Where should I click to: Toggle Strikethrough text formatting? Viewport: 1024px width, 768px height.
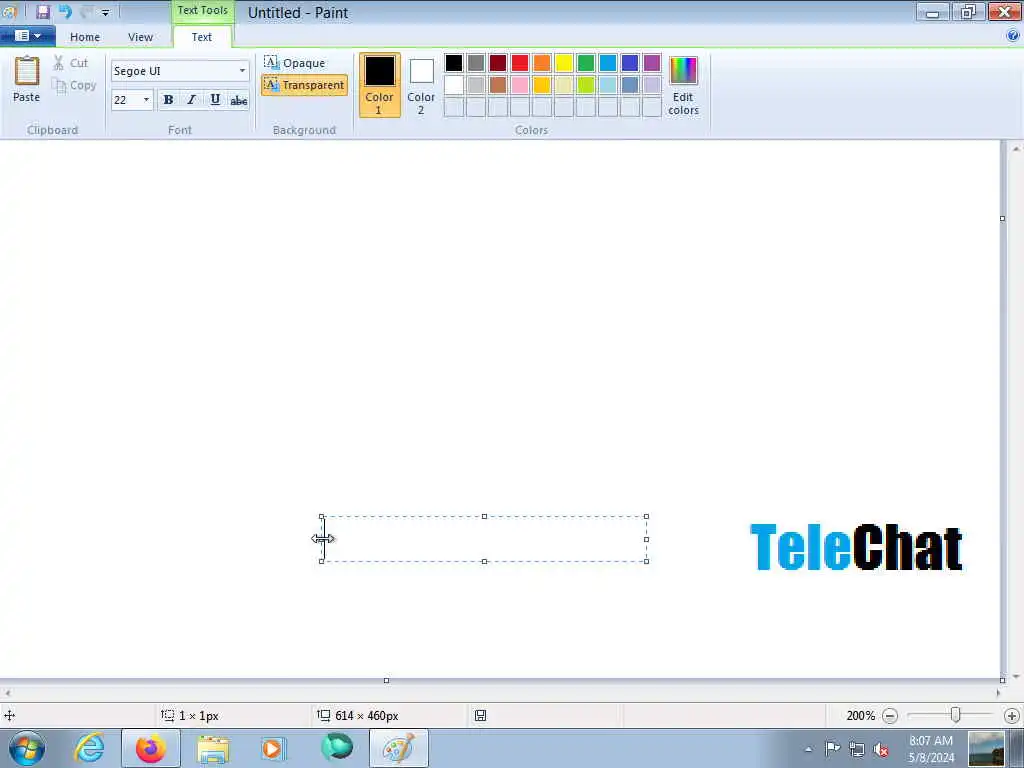[238, 100]
